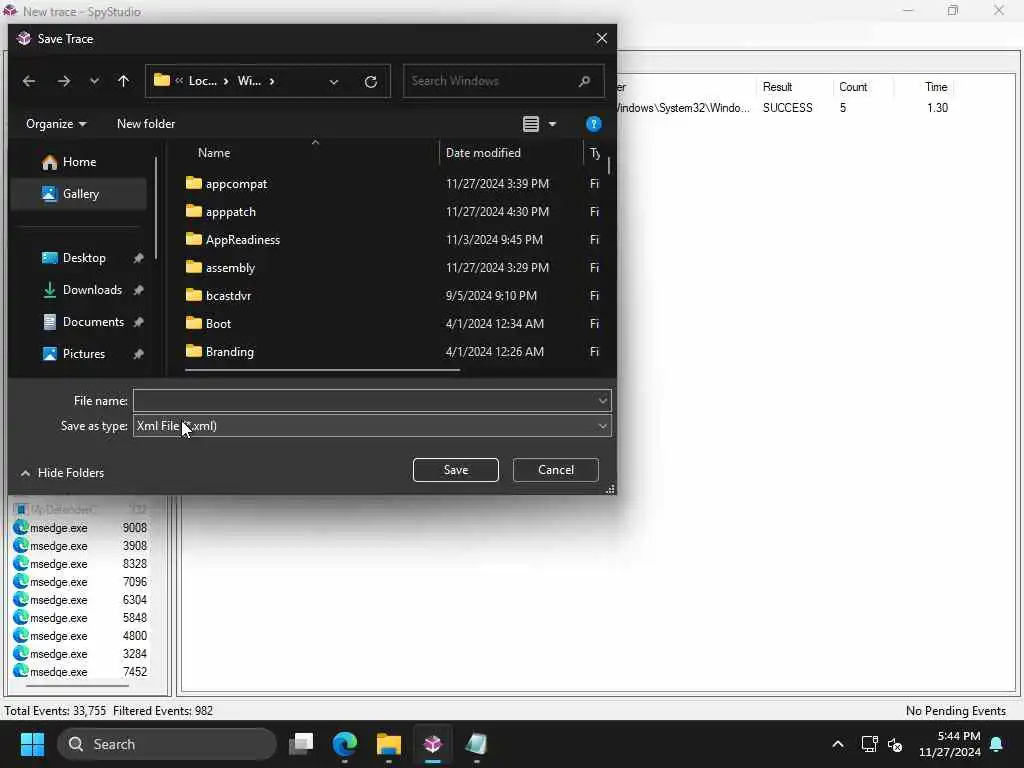Screen dimensions: 1024x768
Task: Select the SUCCESS result row in SpyStudio
Action: (787, 108)
